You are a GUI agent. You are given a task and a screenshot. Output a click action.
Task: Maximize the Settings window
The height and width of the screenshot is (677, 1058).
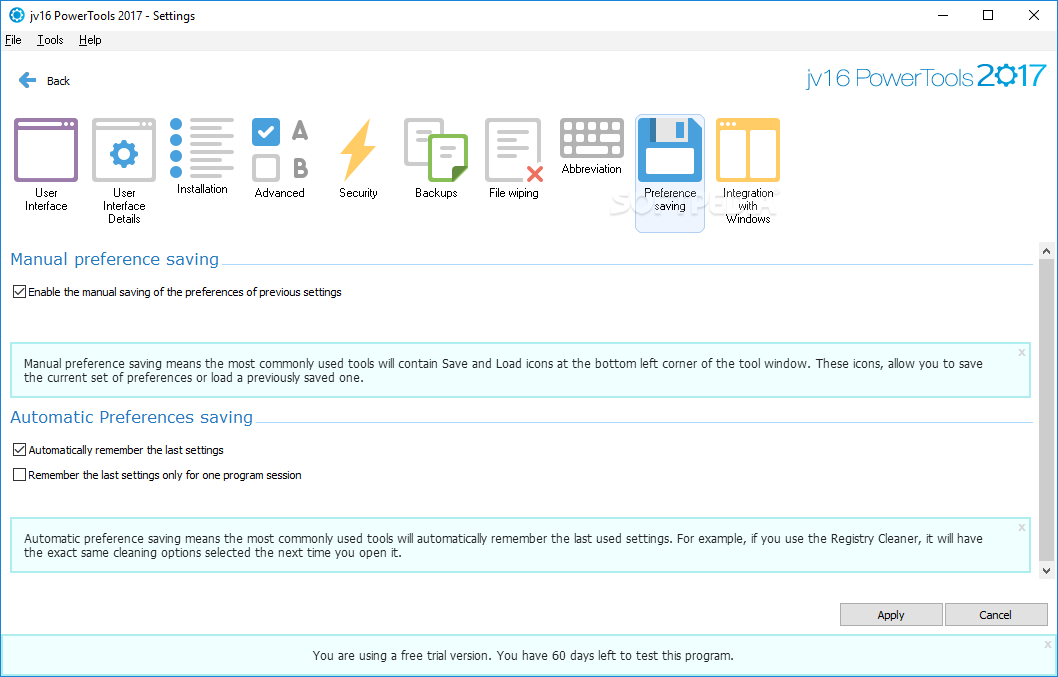(x=988, y=15)
